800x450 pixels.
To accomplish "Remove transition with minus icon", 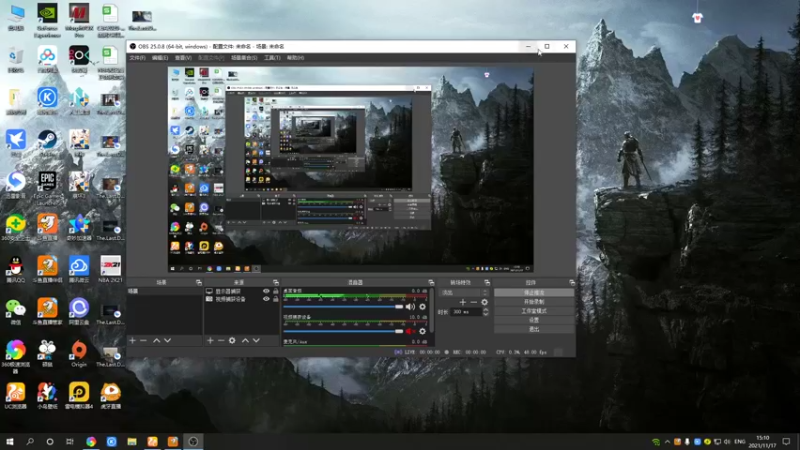I will tap(473, 302).
